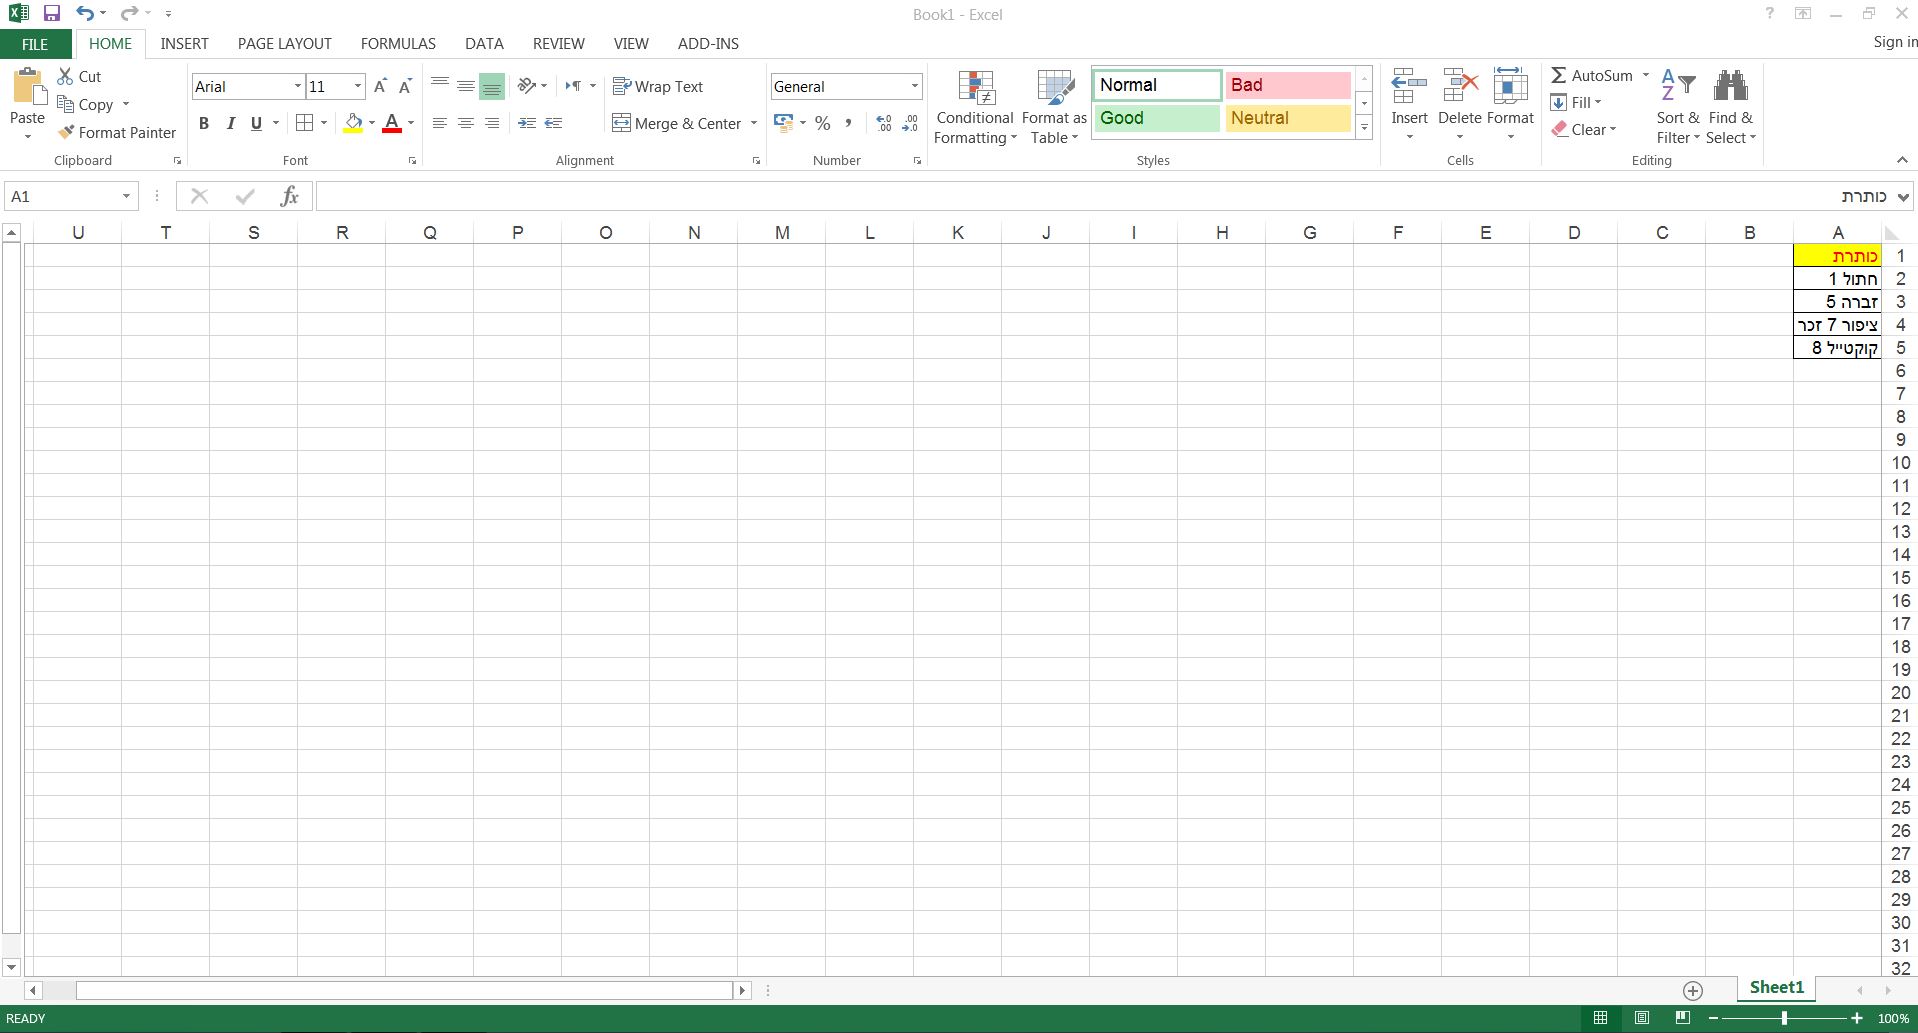
Task: Increase decimal places
Action: click(884, 123)
